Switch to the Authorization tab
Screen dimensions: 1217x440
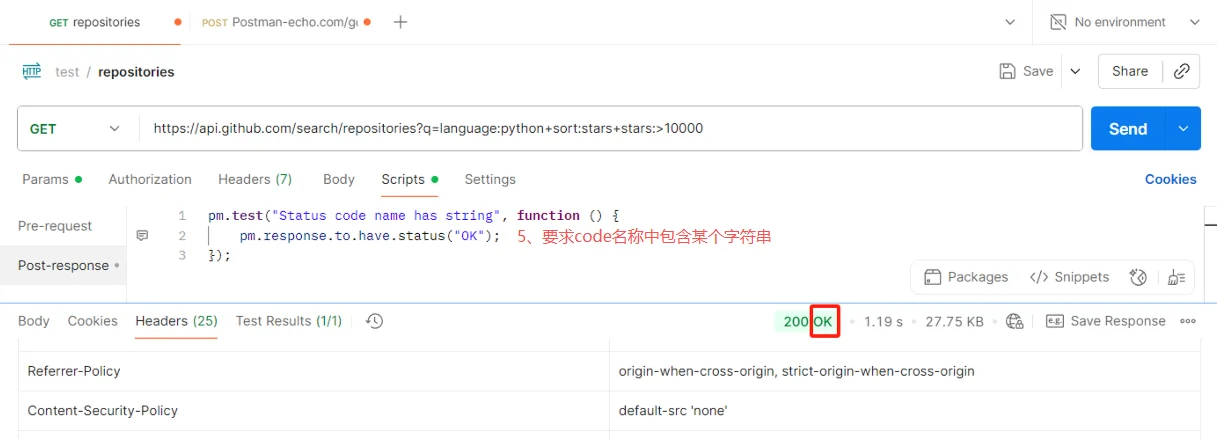coord(150,179)
